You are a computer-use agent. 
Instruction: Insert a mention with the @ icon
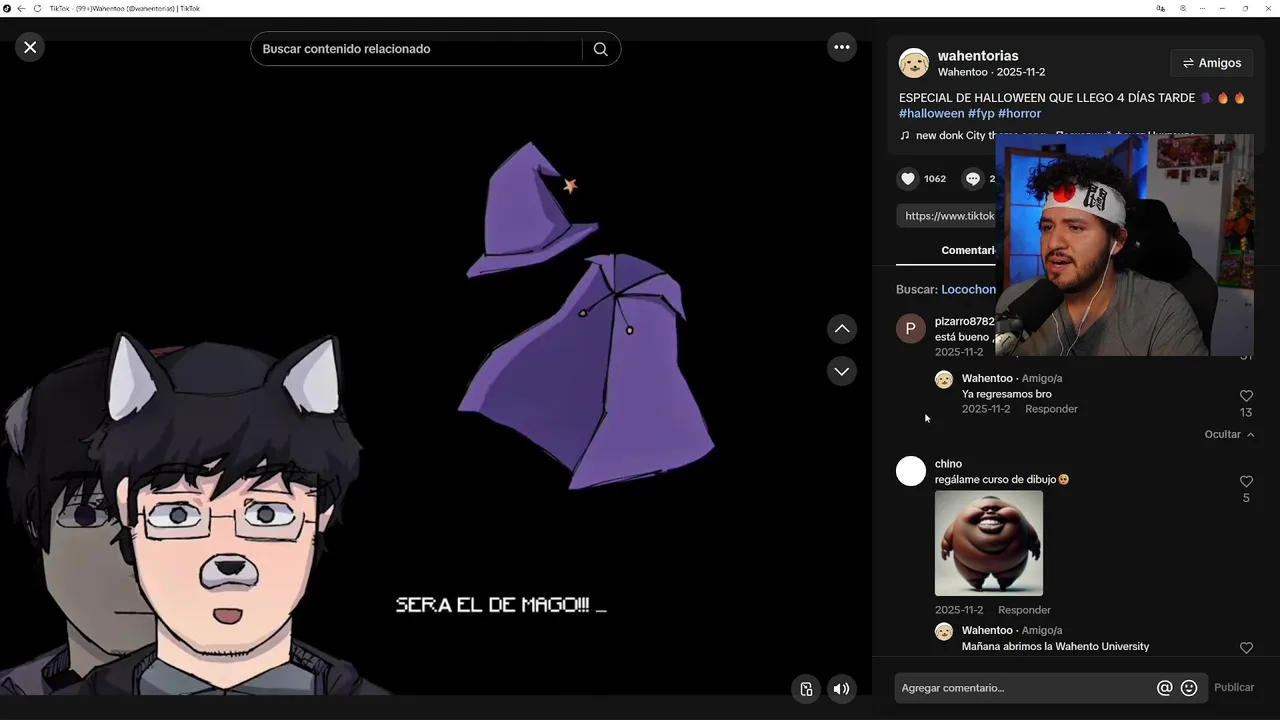click(1164, 688)
